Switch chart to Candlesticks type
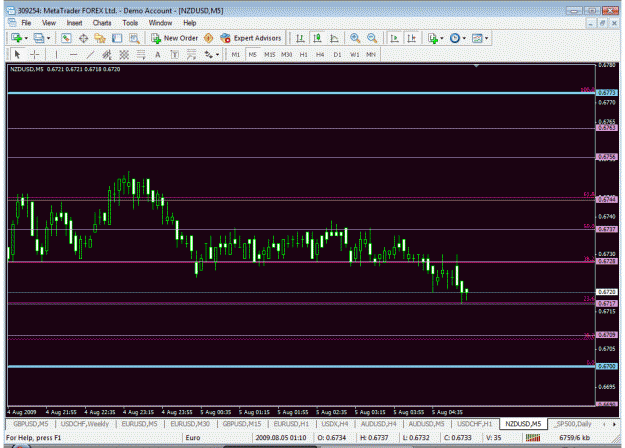The height and width of the screenshot is (448, 625). 317,38
